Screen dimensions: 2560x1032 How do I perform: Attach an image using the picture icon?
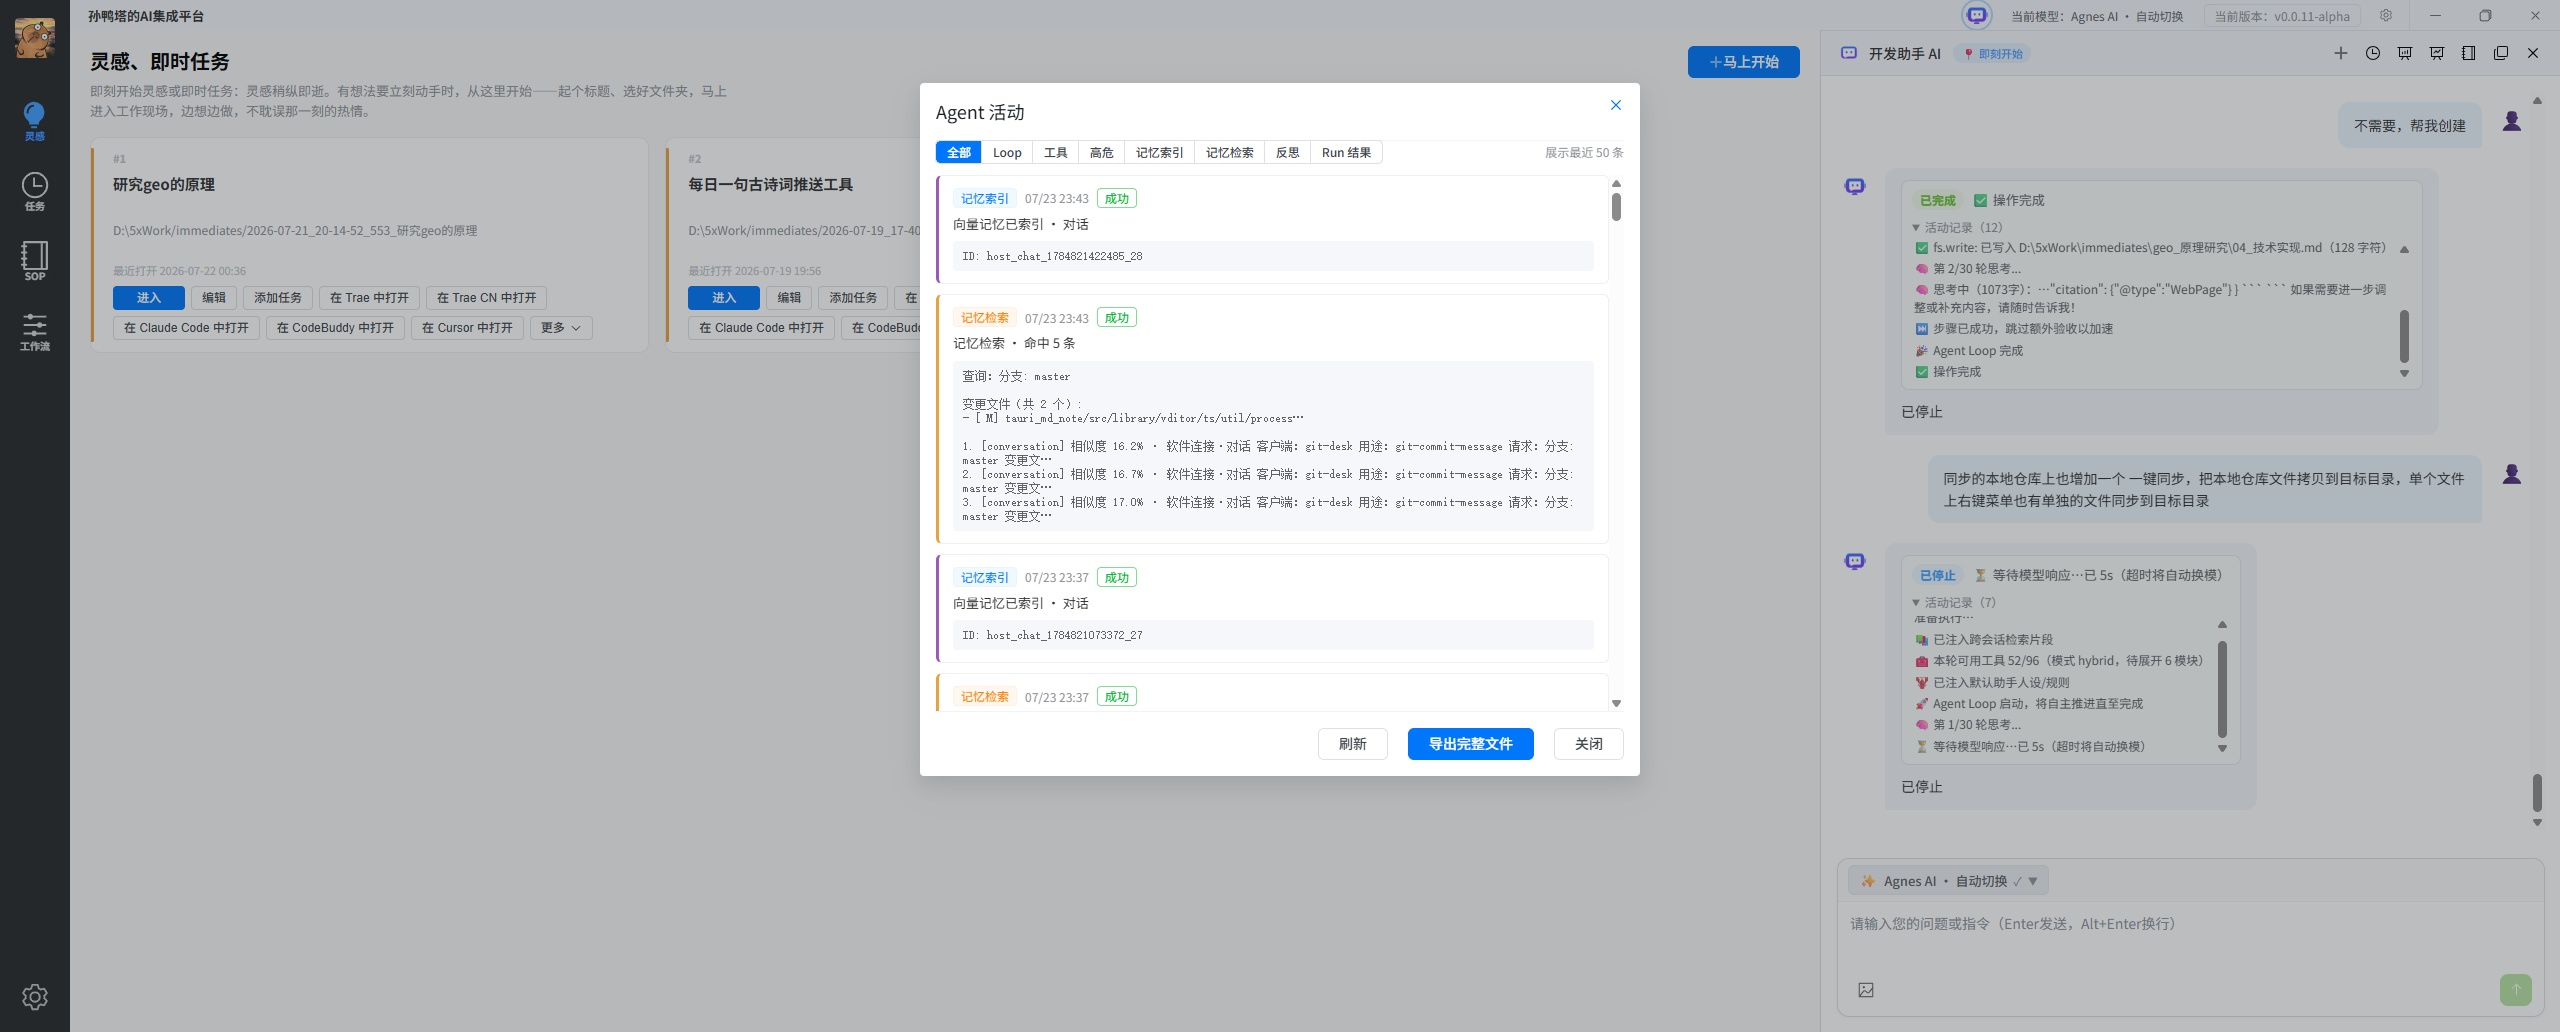pos(1866,990)
